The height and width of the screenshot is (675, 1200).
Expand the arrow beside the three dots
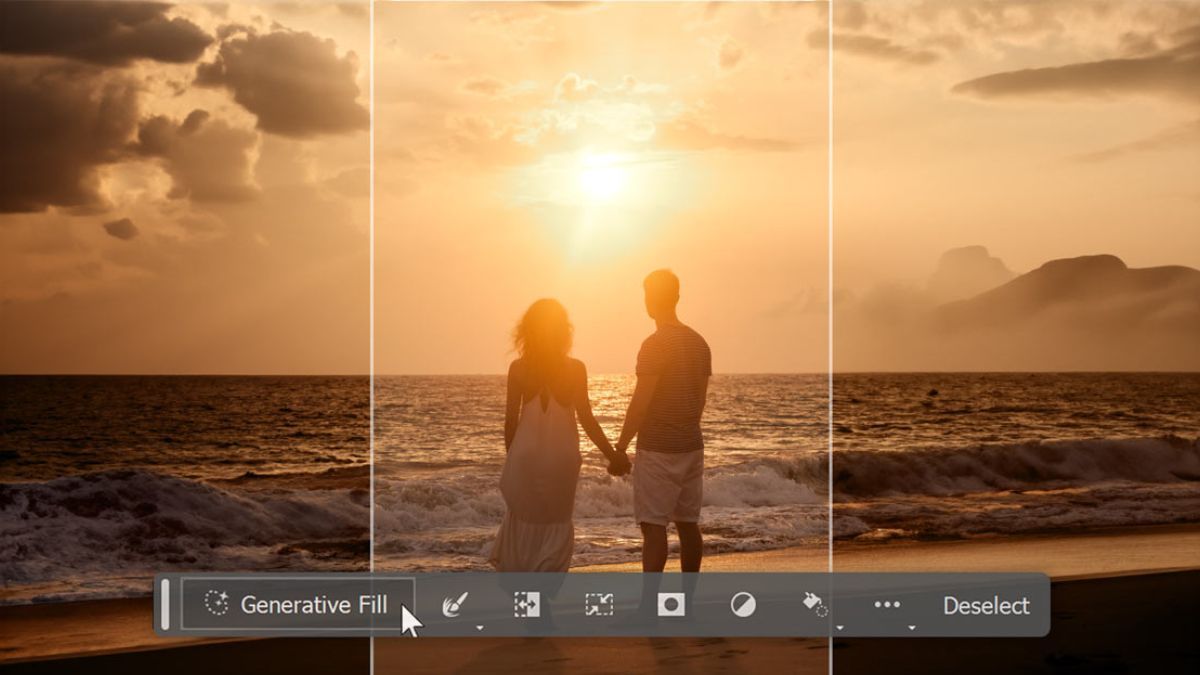click(912, 627)
